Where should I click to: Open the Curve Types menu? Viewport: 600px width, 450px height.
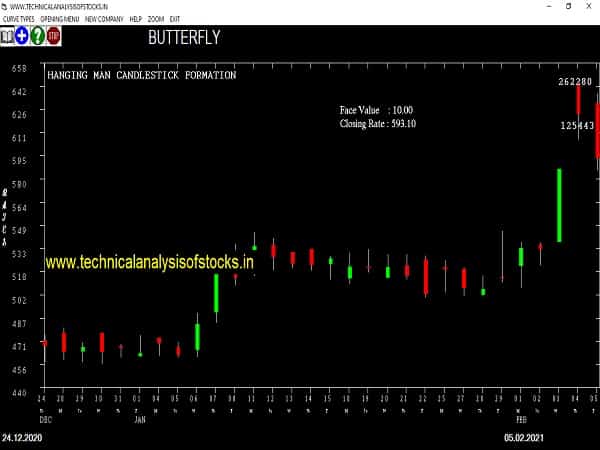coord(18,19)
